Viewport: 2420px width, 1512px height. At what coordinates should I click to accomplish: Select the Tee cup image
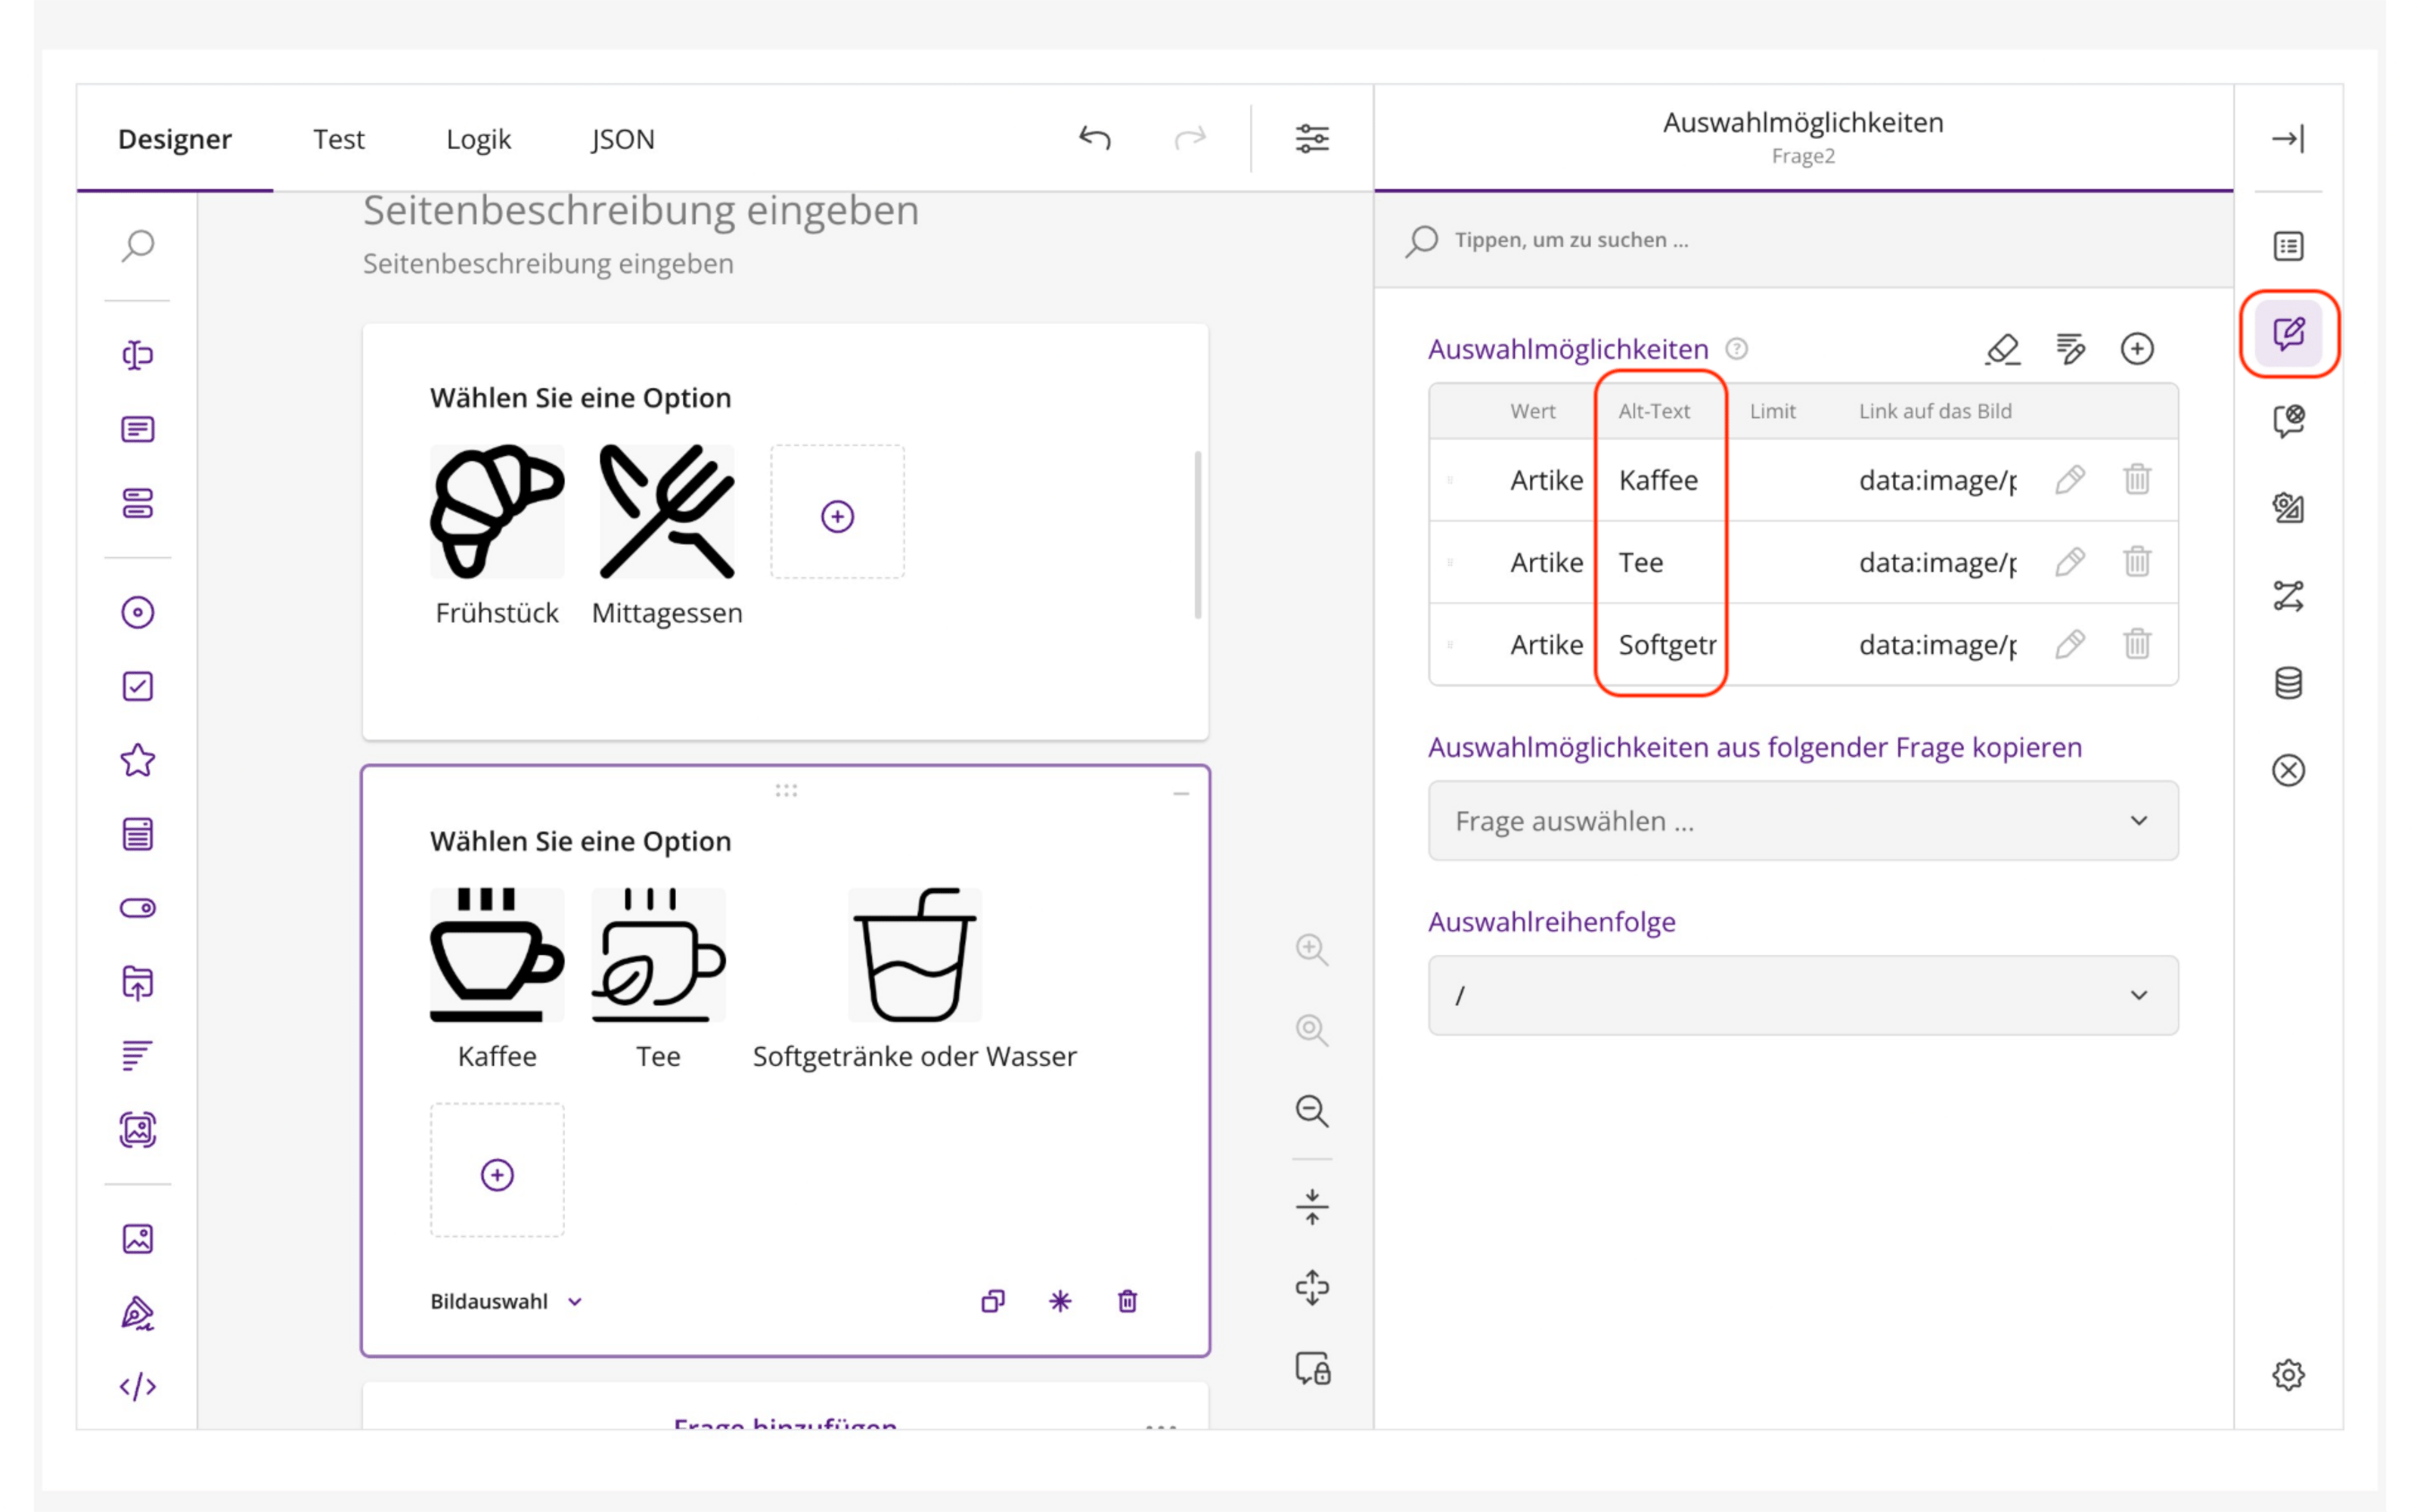658,955
